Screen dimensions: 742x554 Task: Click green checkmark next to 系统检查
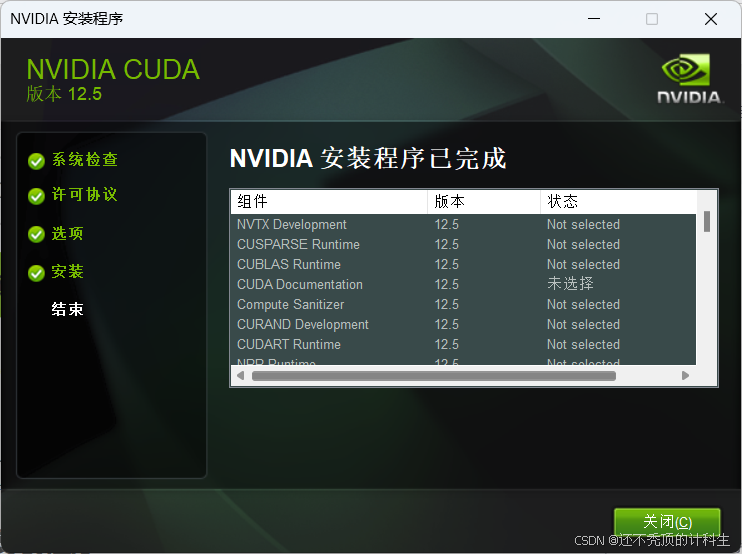pos(36,161)
